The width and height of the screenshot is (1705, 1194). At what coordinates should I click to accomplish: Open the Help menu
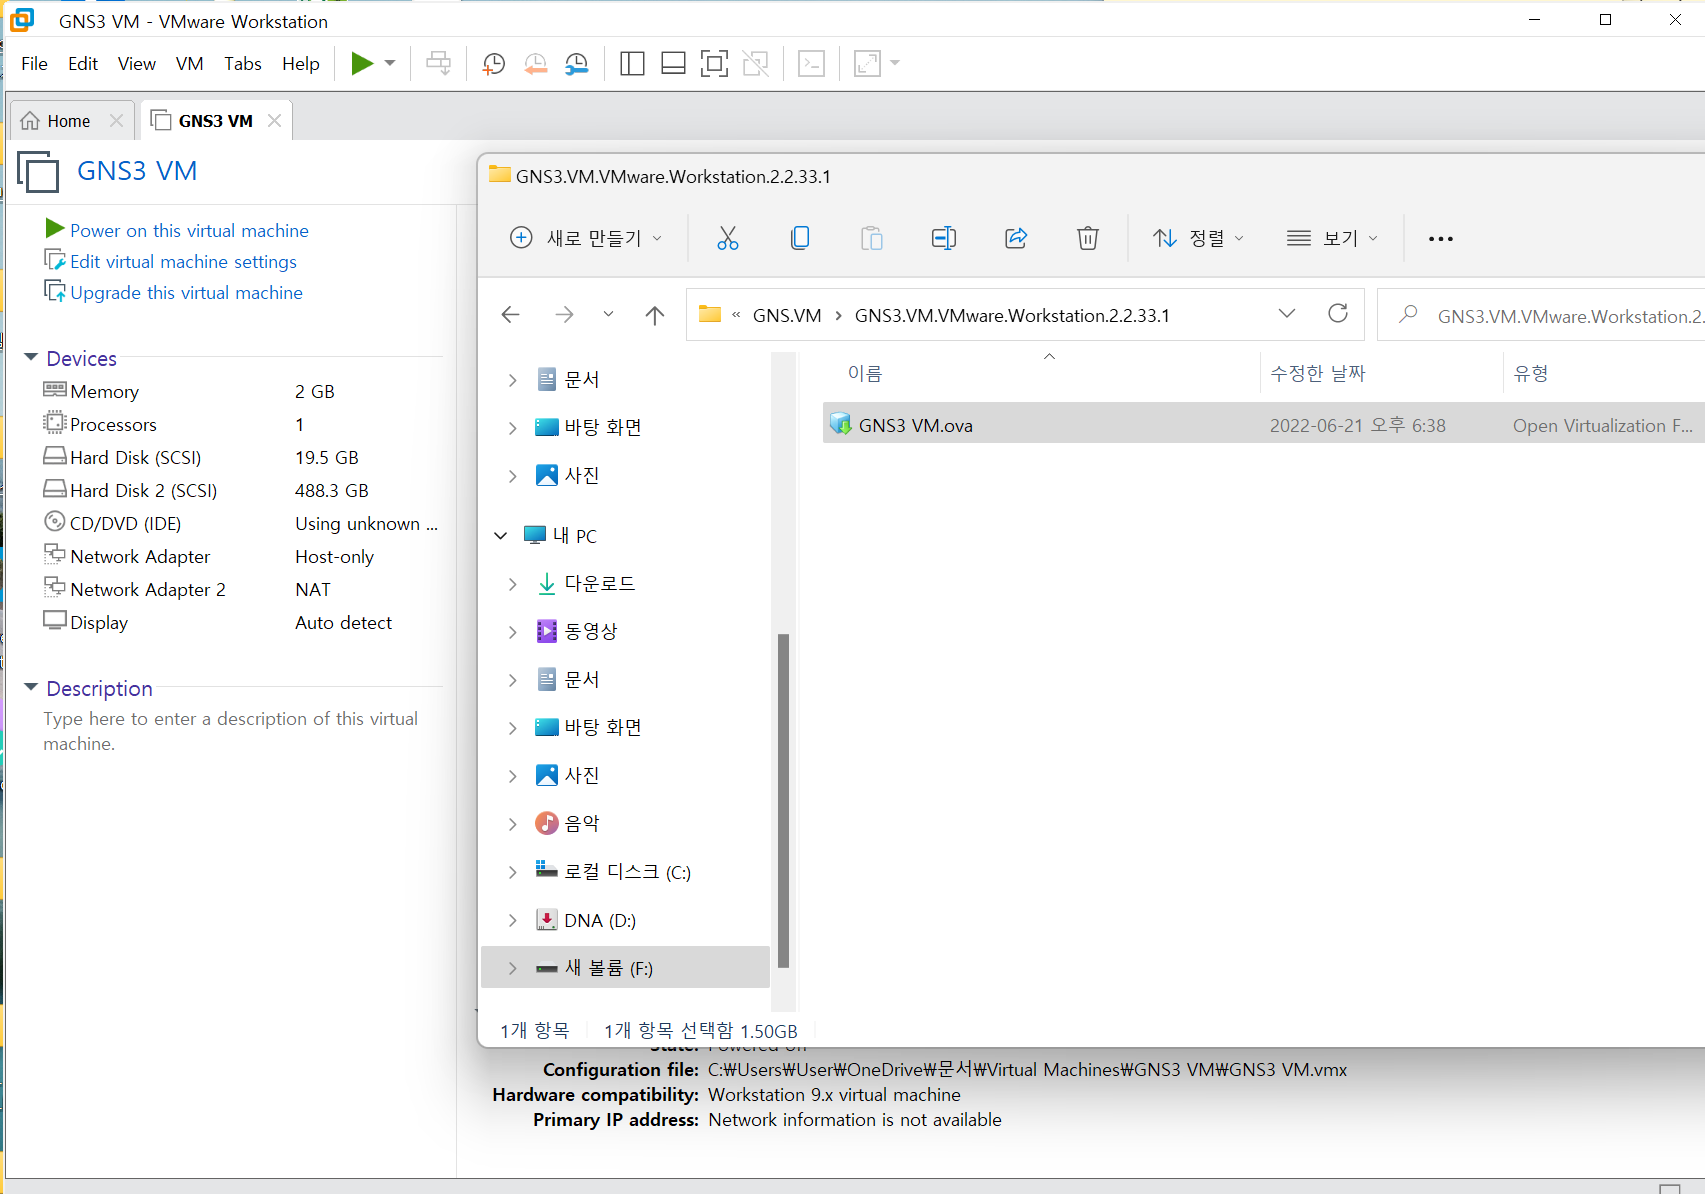pos(301,64)
